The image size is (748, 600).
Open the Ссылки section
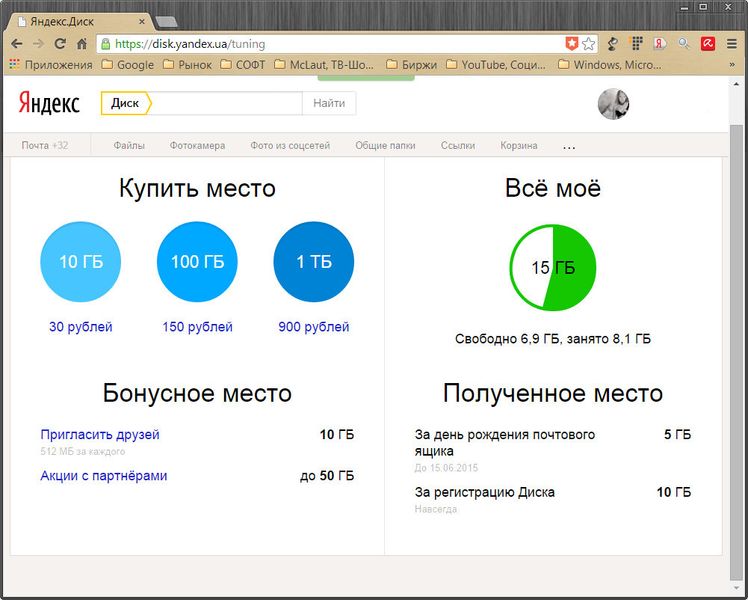(457, 145)
